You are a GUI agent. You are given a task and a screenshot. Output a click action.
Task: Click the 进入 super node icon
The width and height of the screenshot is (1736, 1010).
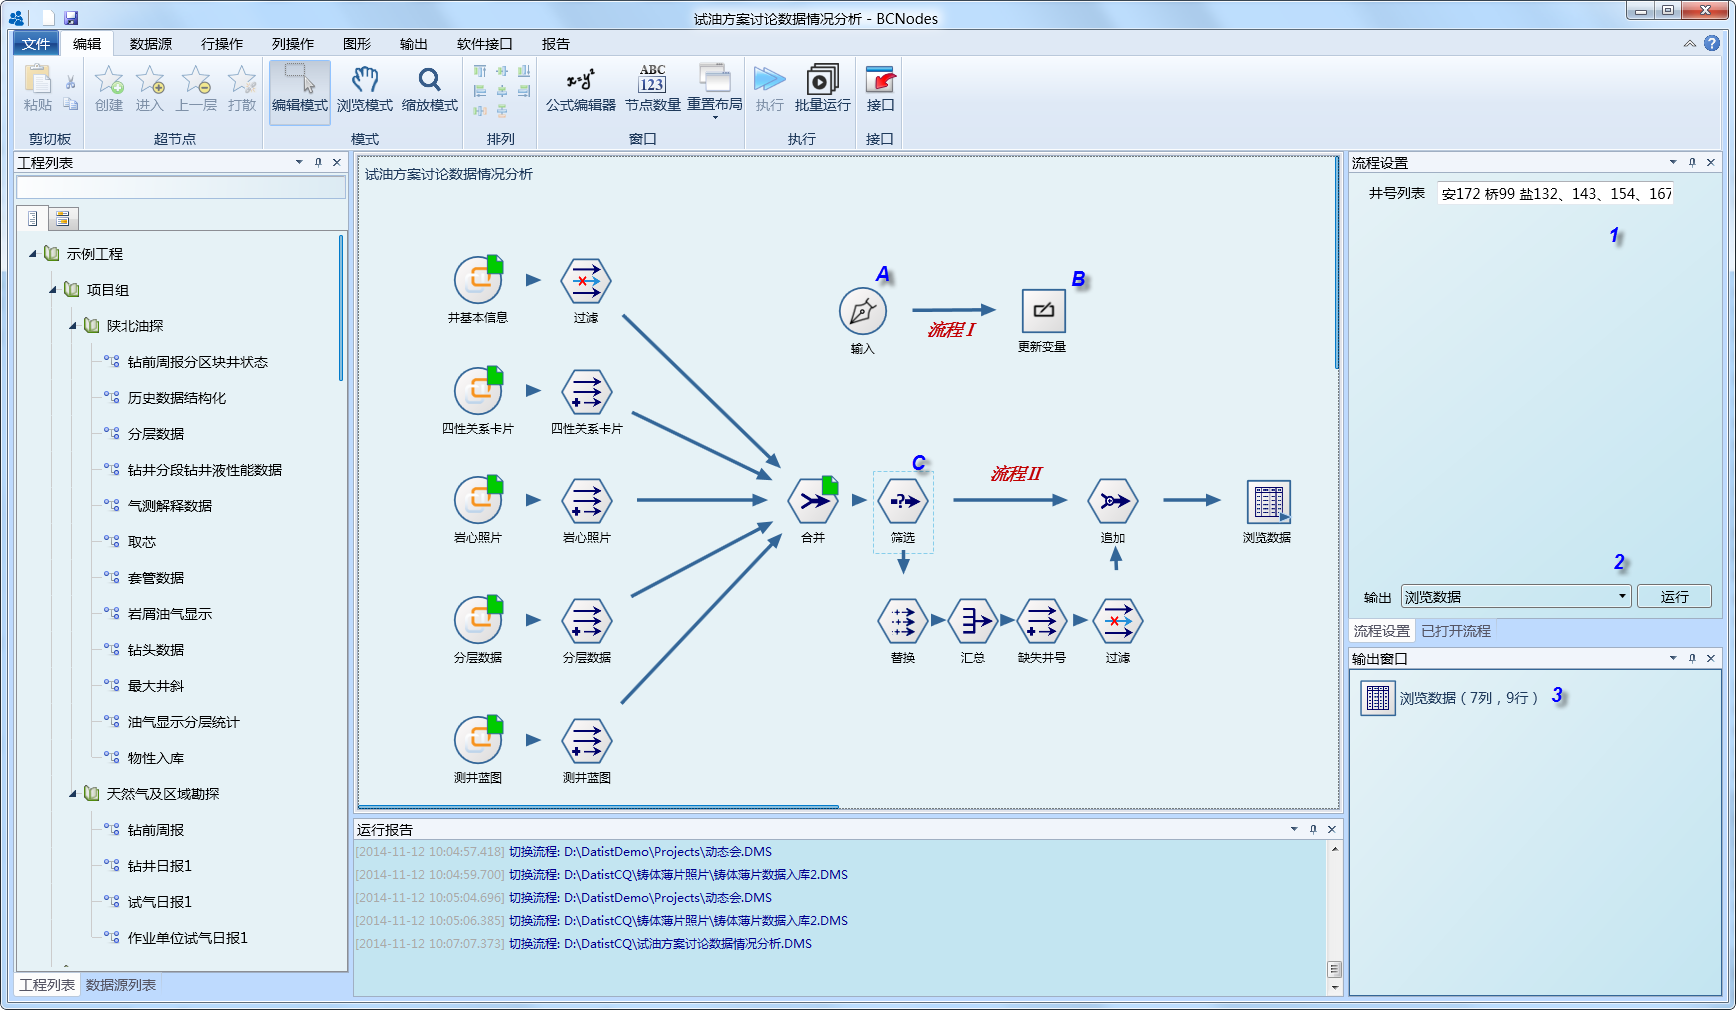150,88
